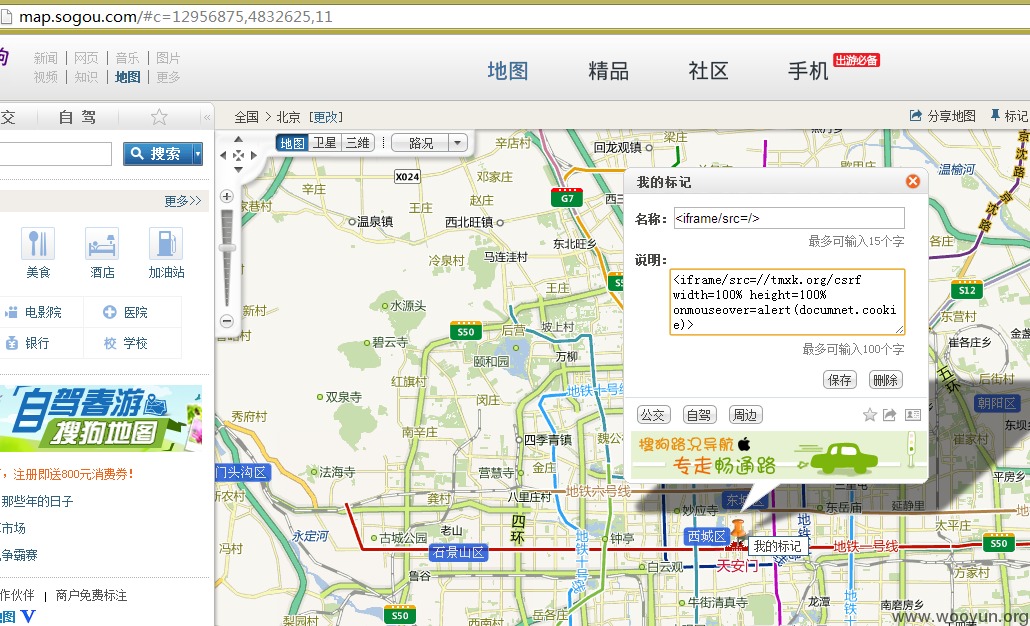Open the 自驾春游 搜狗地图 banner
Viewport: 1030px width, 626px height.
100,419
